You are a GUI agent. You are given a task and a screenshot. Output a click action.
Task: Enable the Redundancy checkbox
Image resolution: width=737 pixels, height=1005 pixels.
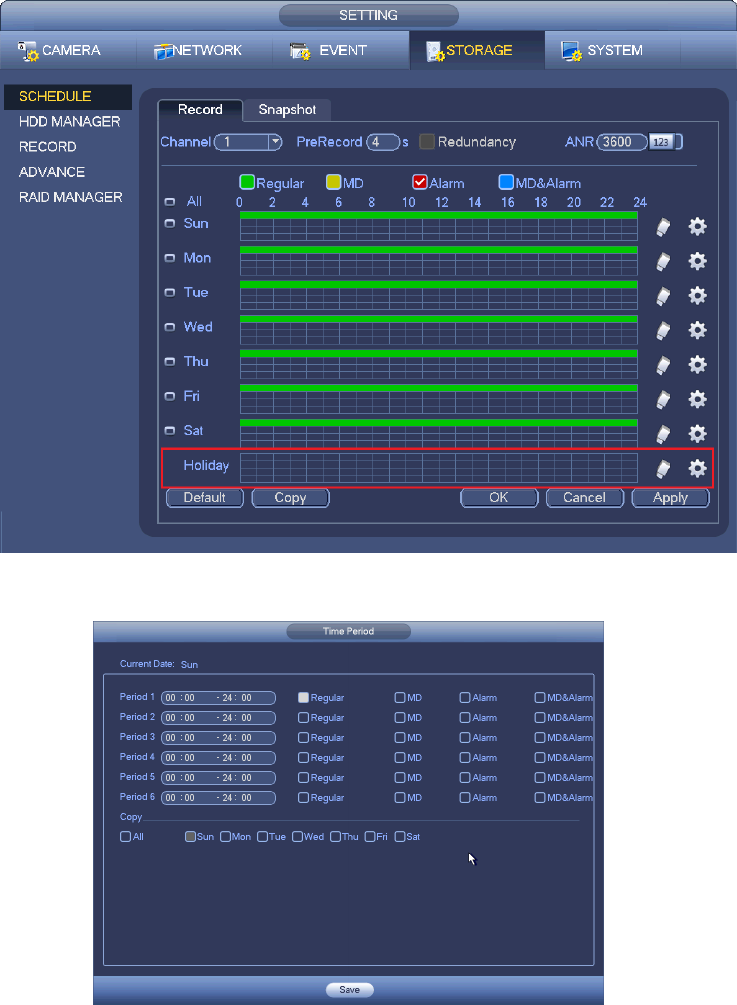pyautogui.click(x=427, y=142)
